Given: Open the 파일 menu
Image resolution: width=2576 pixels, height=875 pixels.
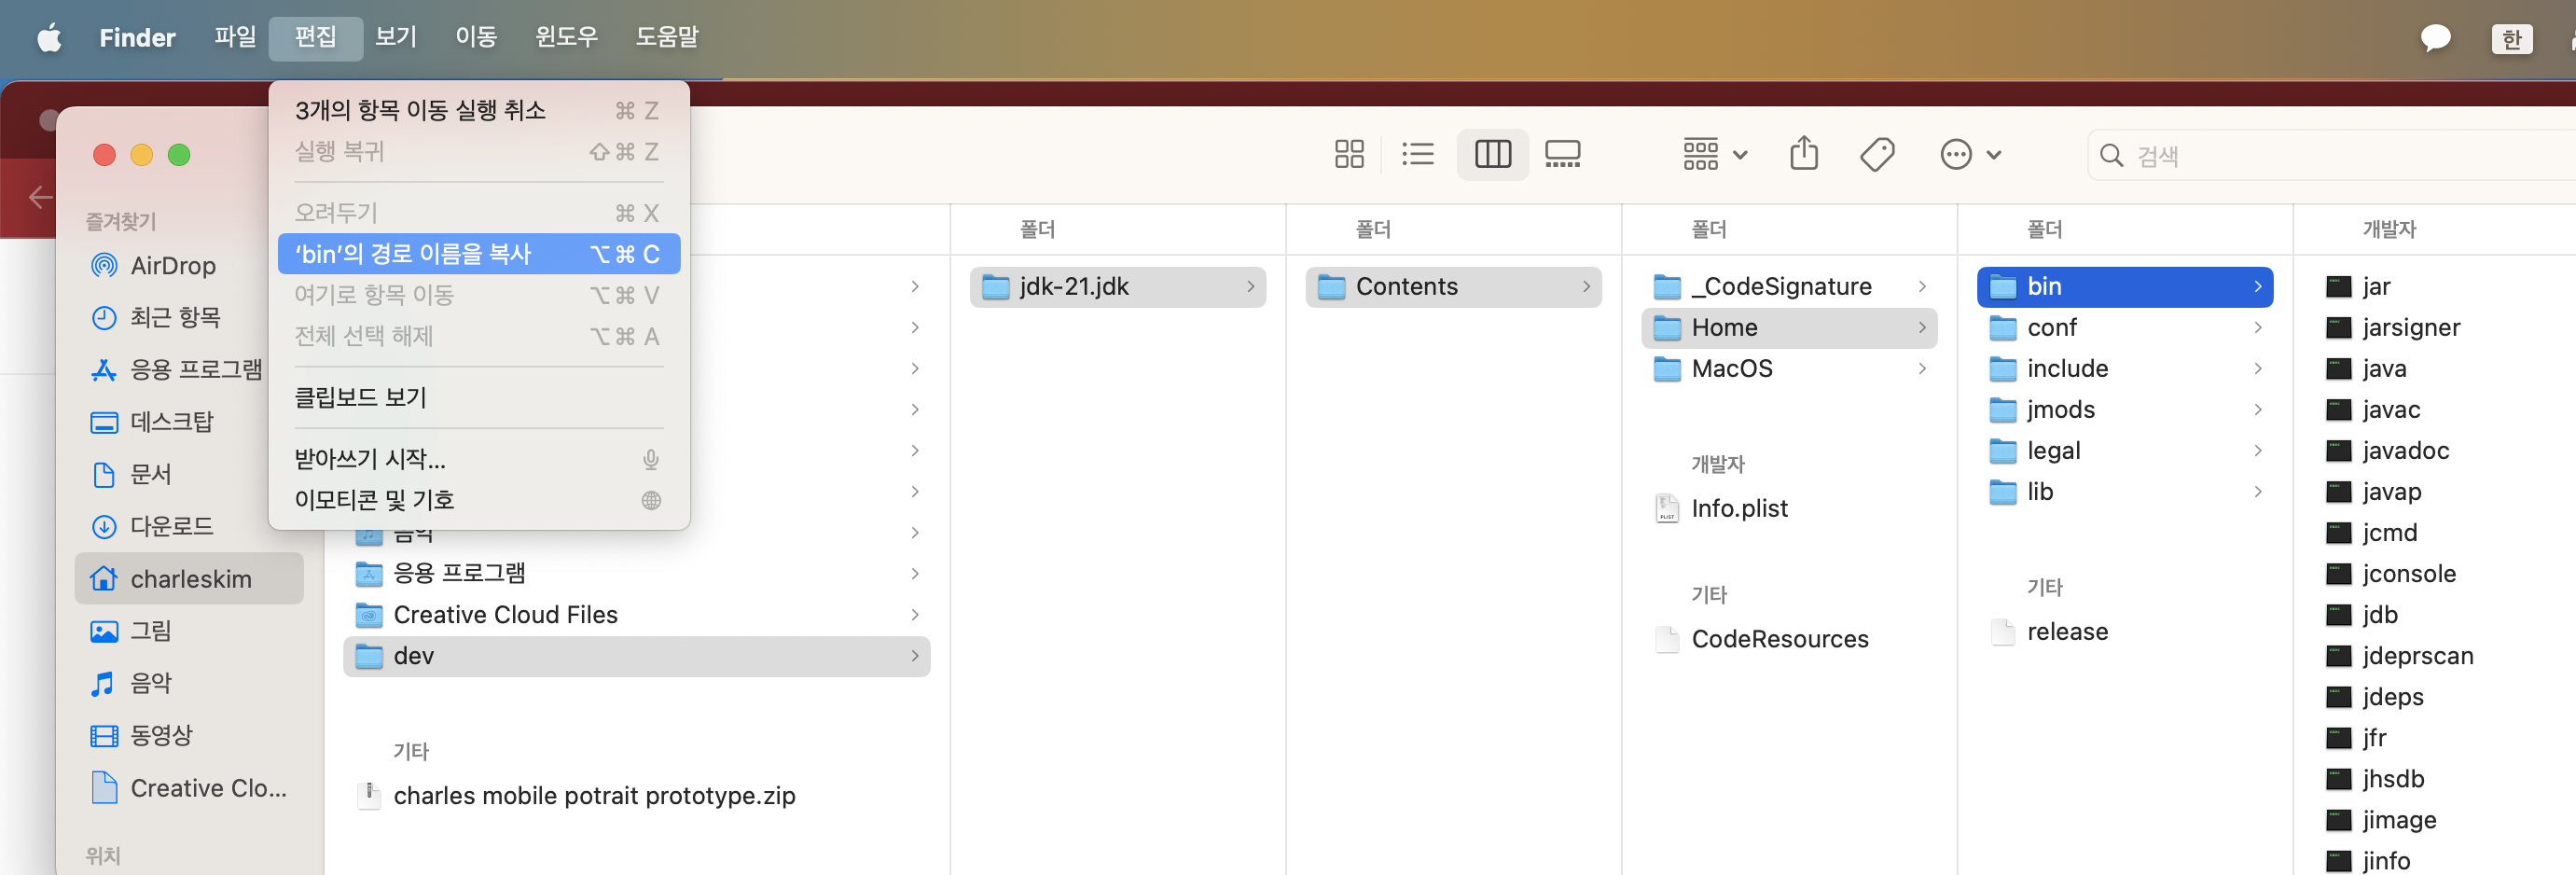Looking at the screenshot, I should [x=235, y=38].
